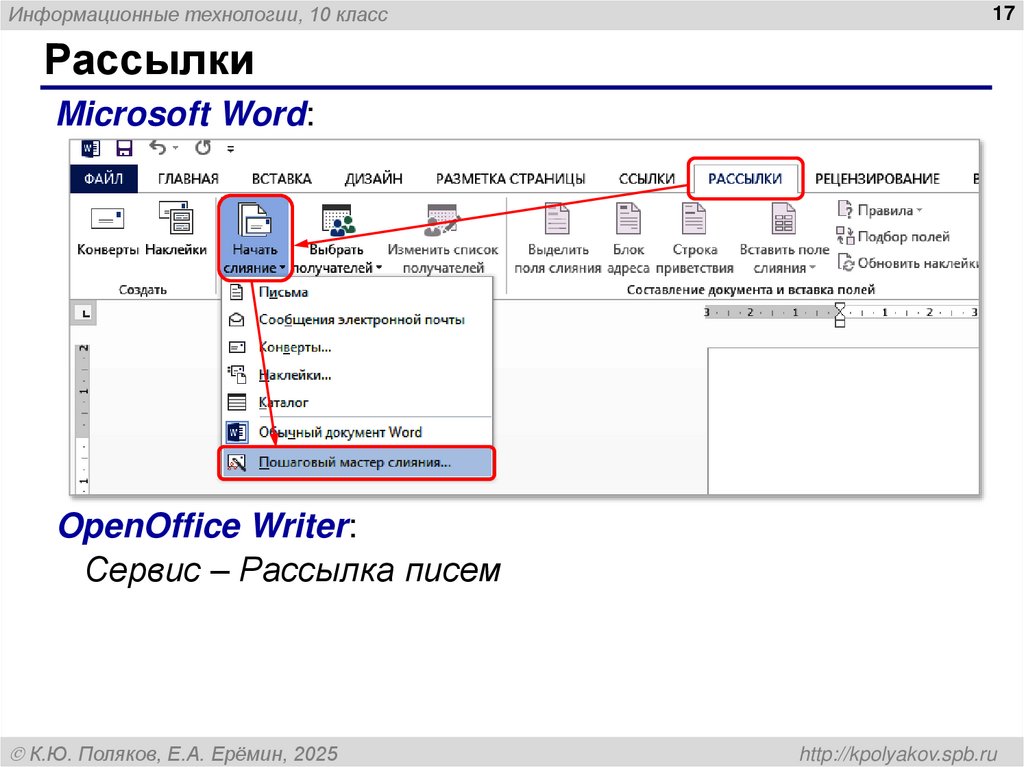1024x767 pixels.
Task: Click the Выделить поля слияния icon
Action: coord(557,218)
